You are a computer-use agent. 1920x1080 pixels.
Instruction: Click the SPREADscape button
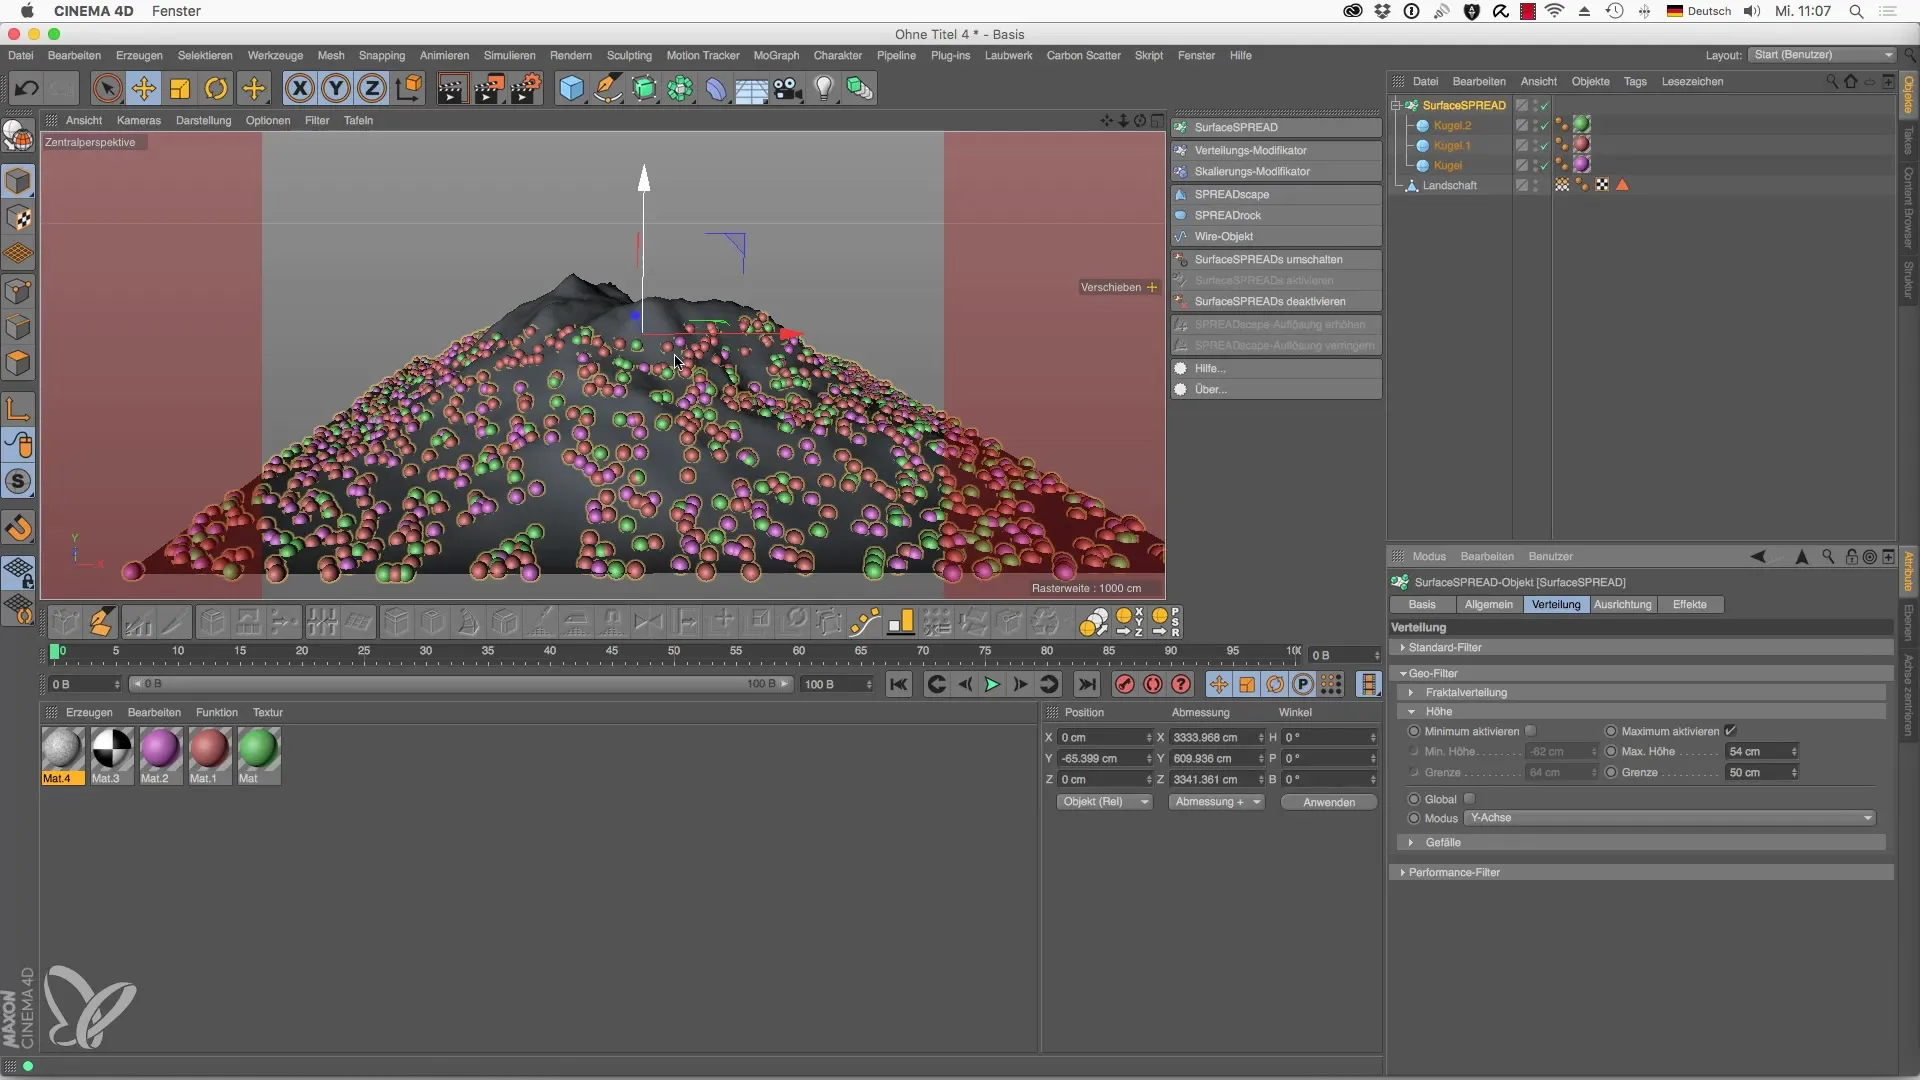pyautogui.click(x=1277, y=194)
